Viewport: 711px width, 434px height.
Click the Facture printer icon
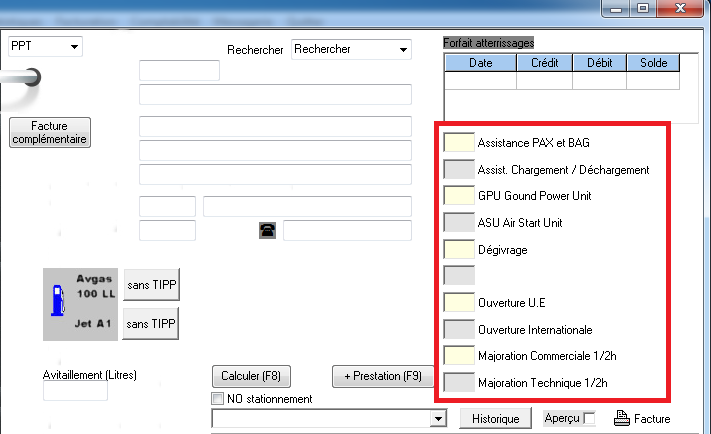coord(620,418)
